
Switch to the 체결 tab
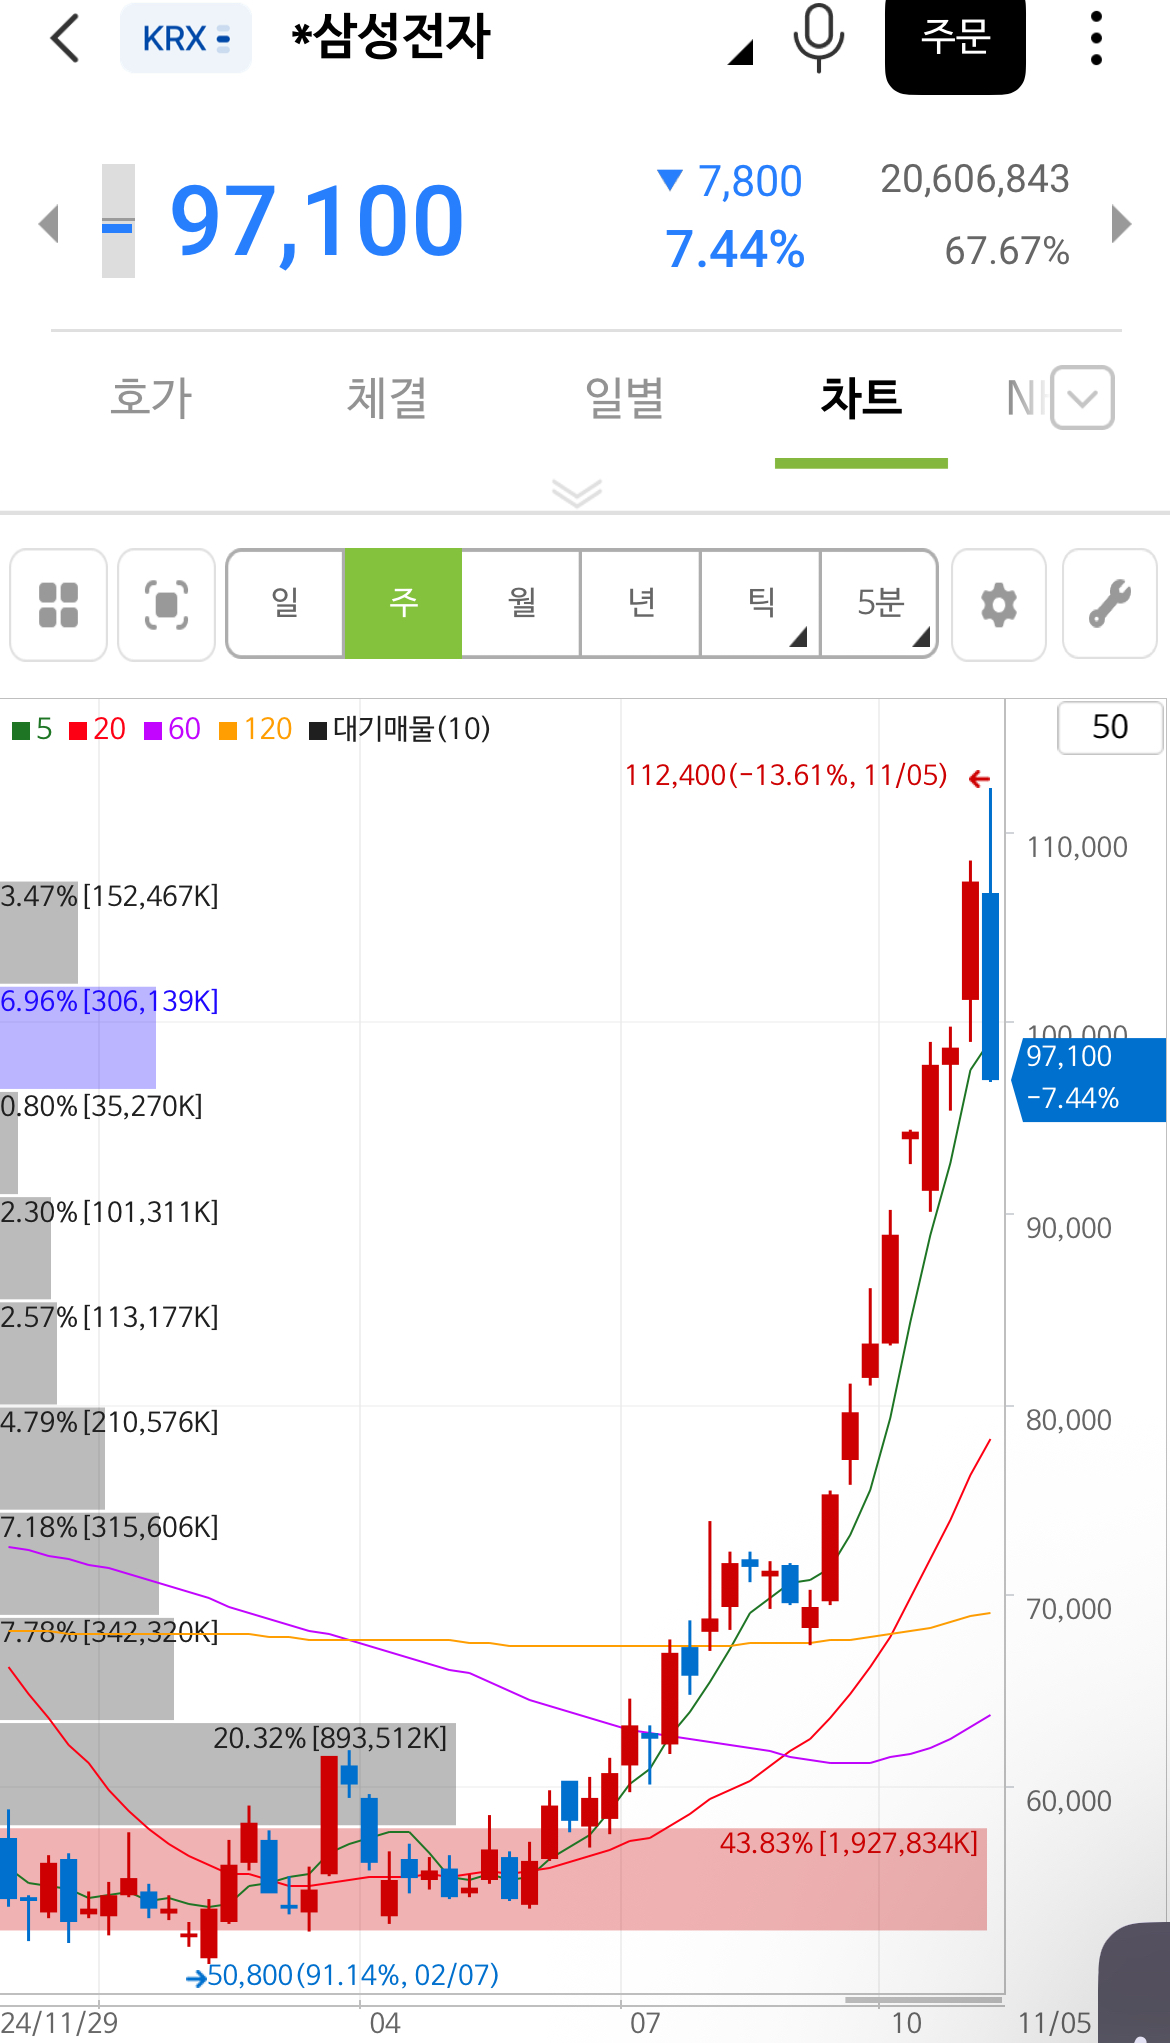[x=387, y=398]
